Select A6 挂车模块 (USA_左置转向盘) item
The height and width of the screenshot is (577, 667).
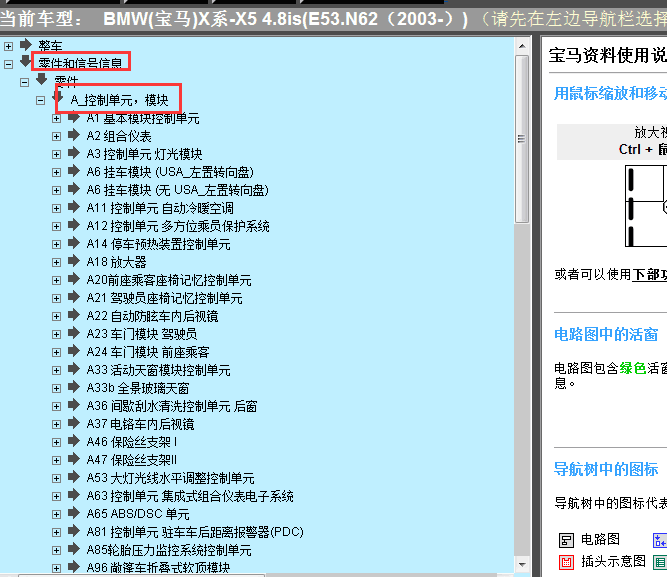click(x=170, y=172)
